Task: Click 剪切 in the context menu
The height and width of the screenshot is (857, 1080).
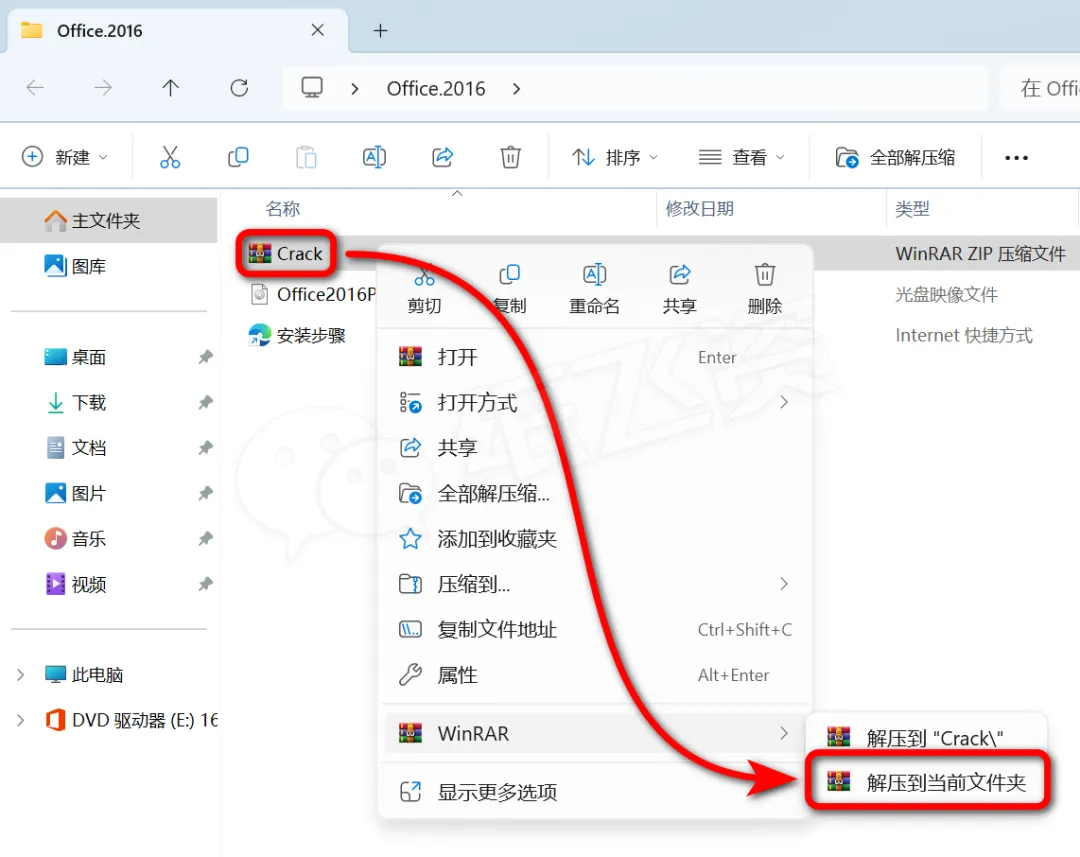Action: (x=424, y=289)
